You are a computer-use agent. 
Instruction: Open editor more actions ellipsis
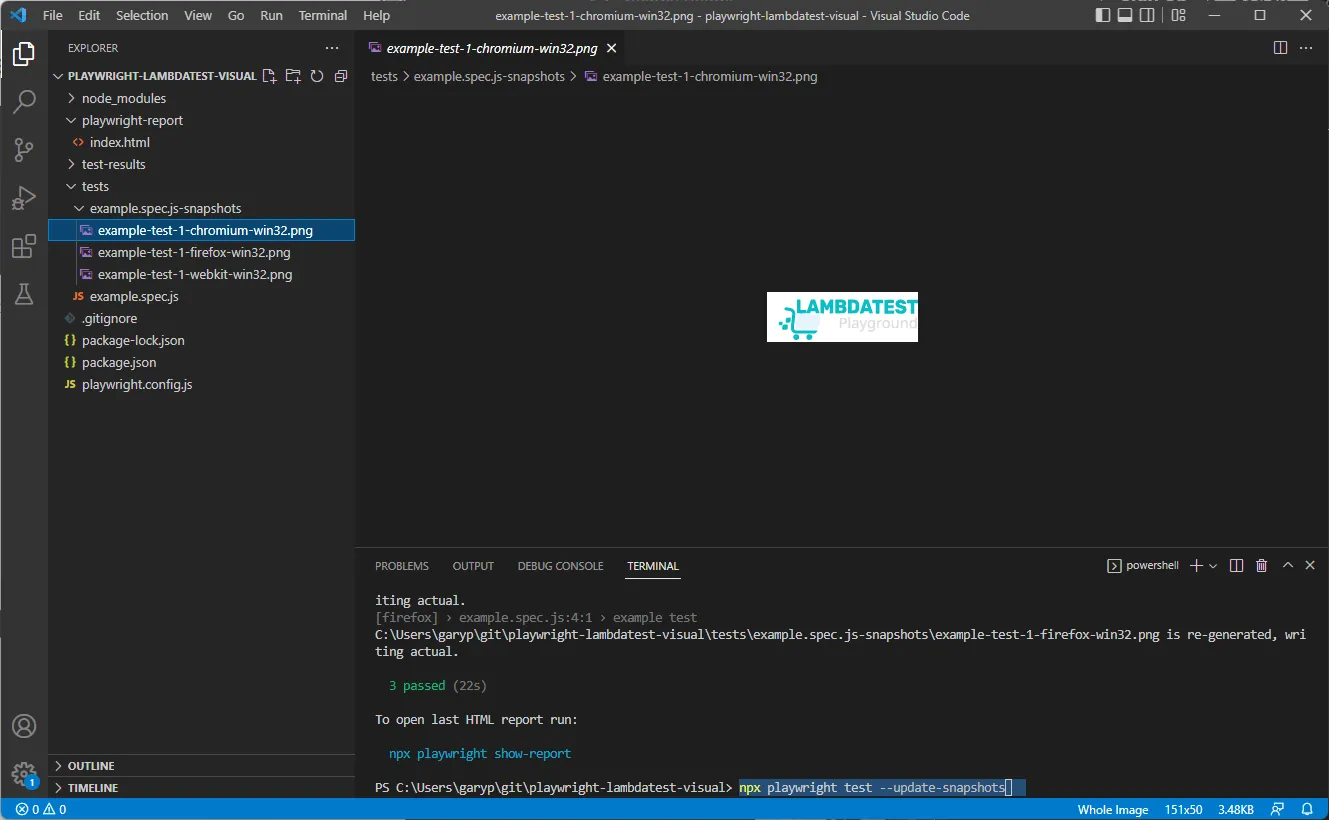click(x=1306, y=48)
